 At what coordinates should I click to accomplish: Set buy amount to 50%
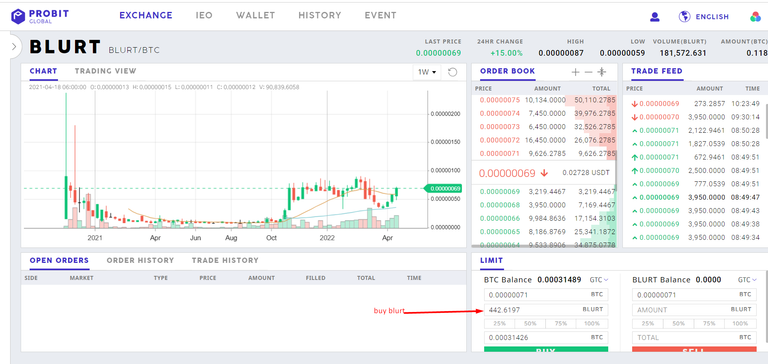(x=530, y=324)
